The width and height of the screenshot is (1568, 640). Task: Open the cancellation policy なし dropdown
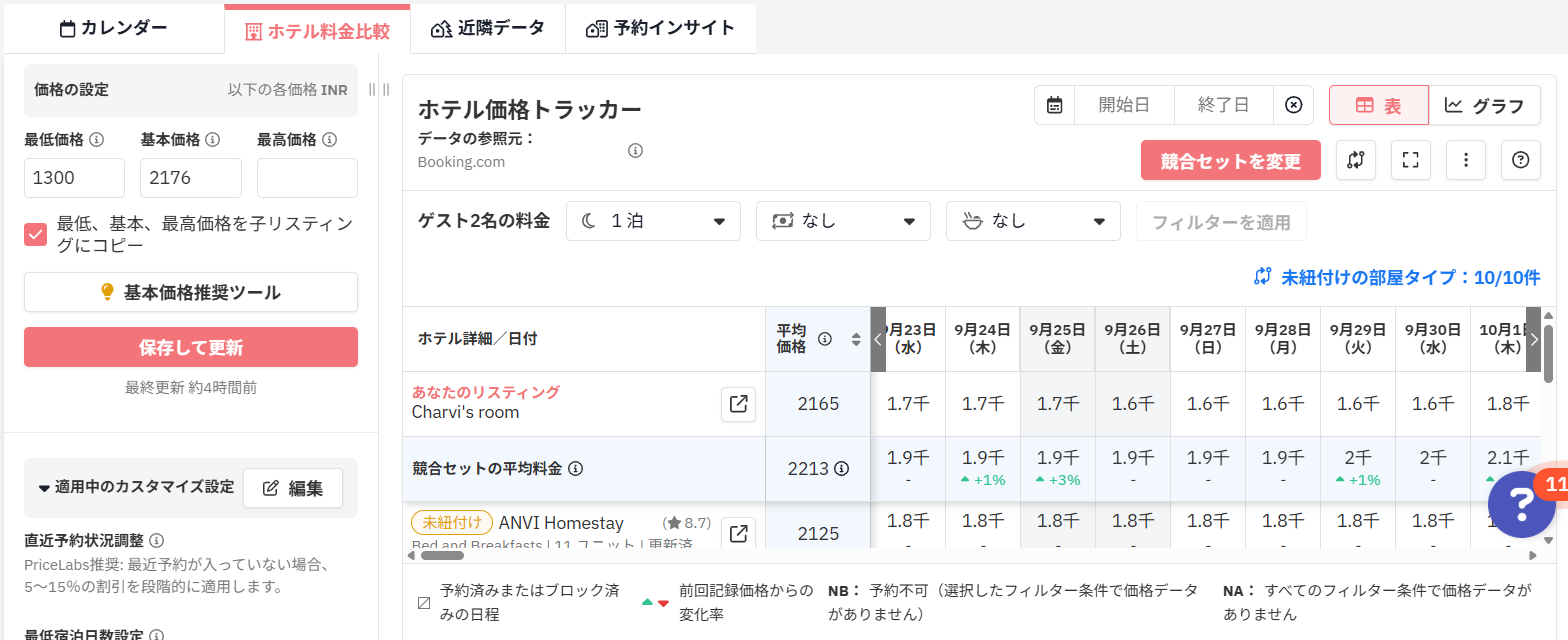(x=843, y=221)
